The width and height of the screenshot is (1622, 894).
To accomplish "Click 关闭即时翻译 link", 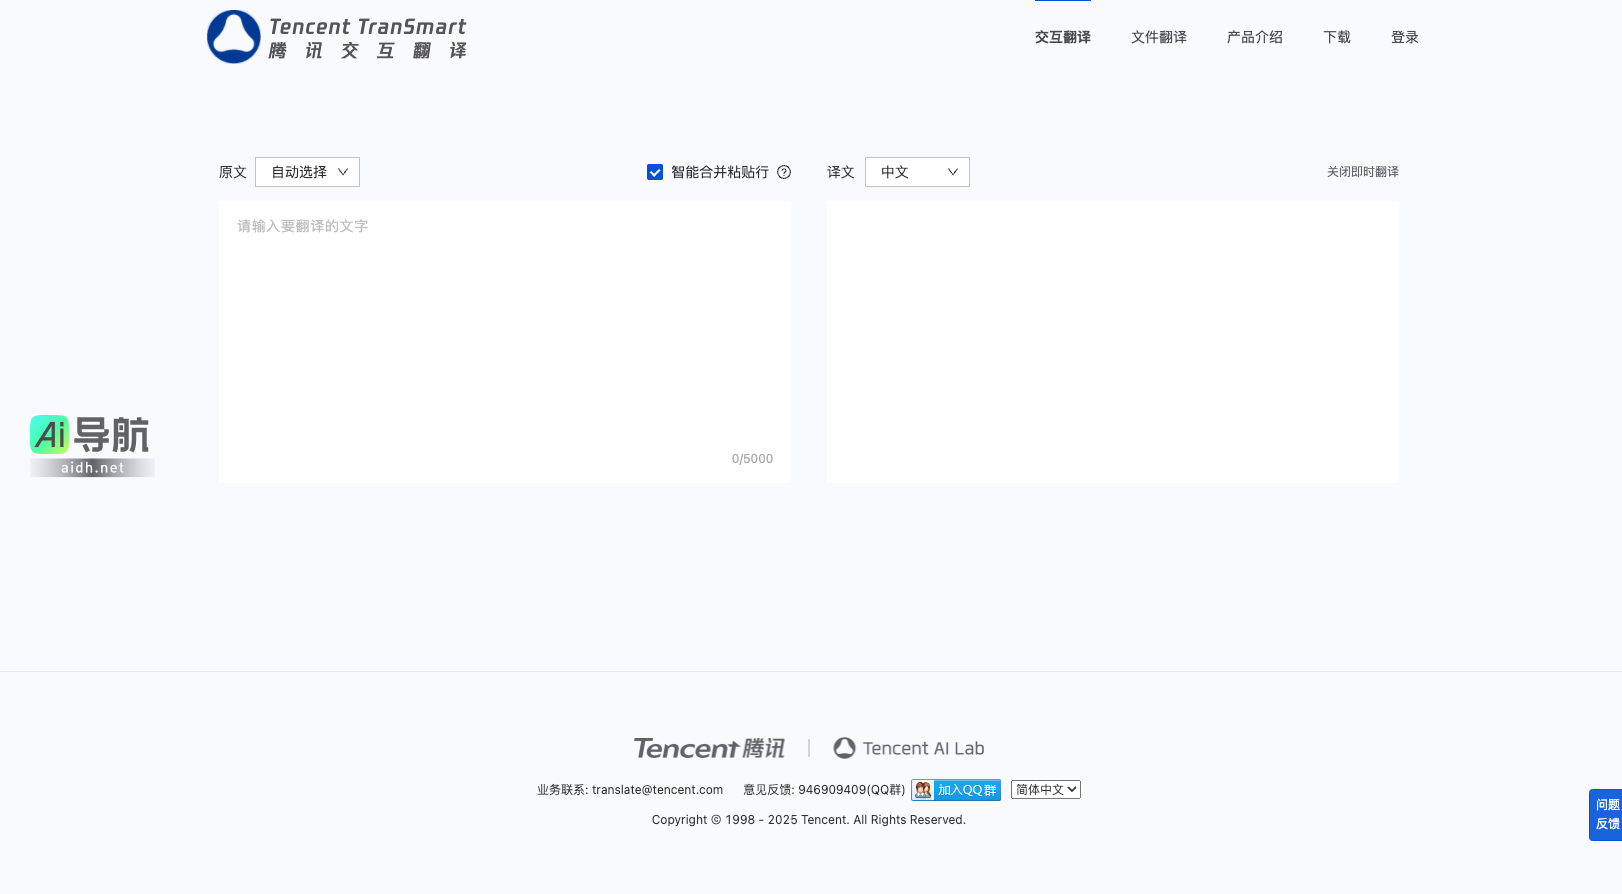I will click(1362, 172).
